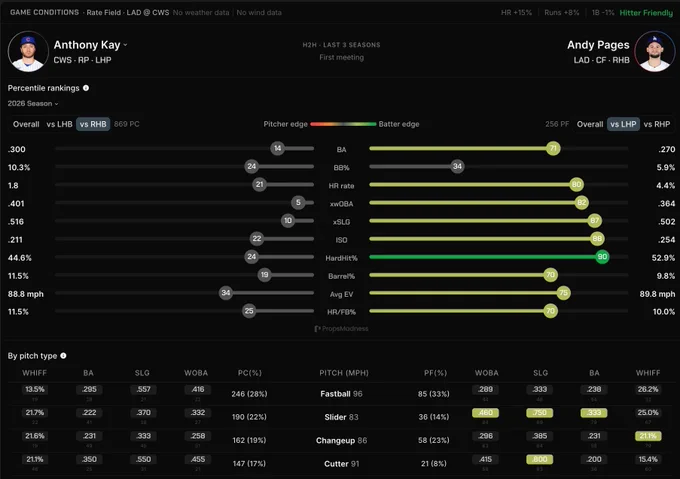Select pitcher Overall split tab
Viewport: 680px width, 479px height.
(x=26, y=124)
